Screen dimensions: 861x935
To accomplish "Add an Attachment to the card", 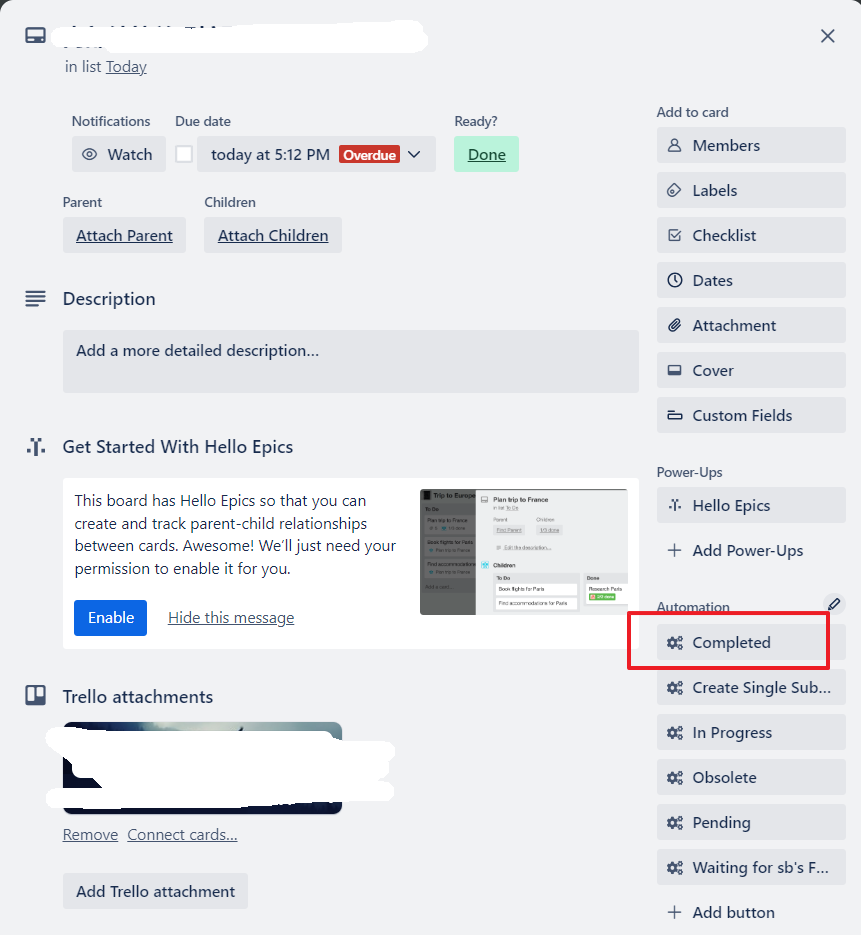I will (751, 326).
